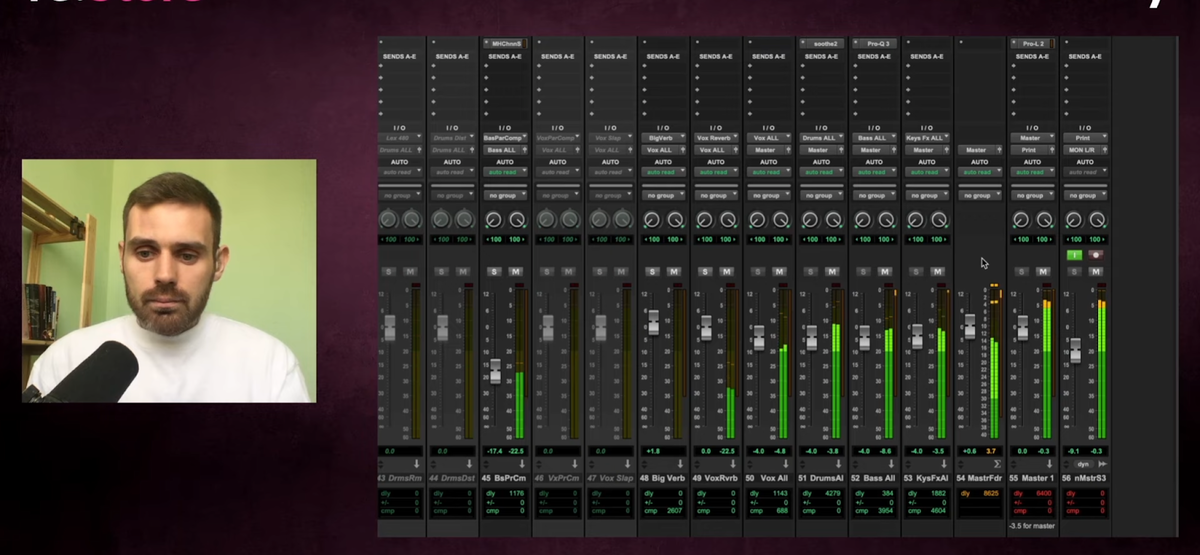Open Keys Fx ALL input selector dropdown
The width and height of the screenshot is (1200, 555).
tap(925, 138)
